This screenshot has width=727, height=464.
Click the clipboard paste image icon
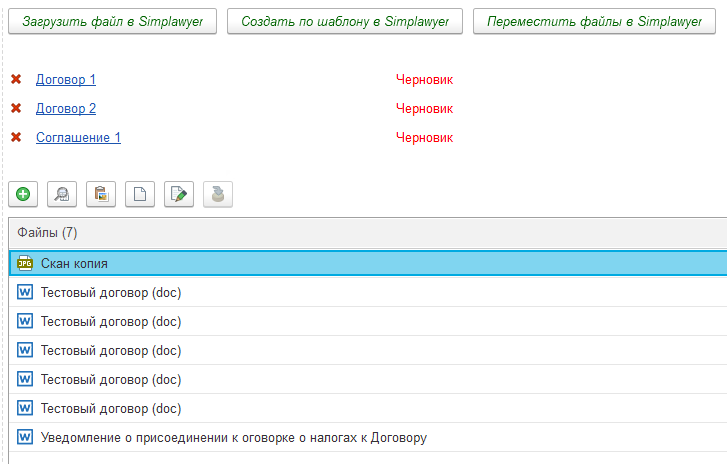pyautogui.click(x=101, y=195)
